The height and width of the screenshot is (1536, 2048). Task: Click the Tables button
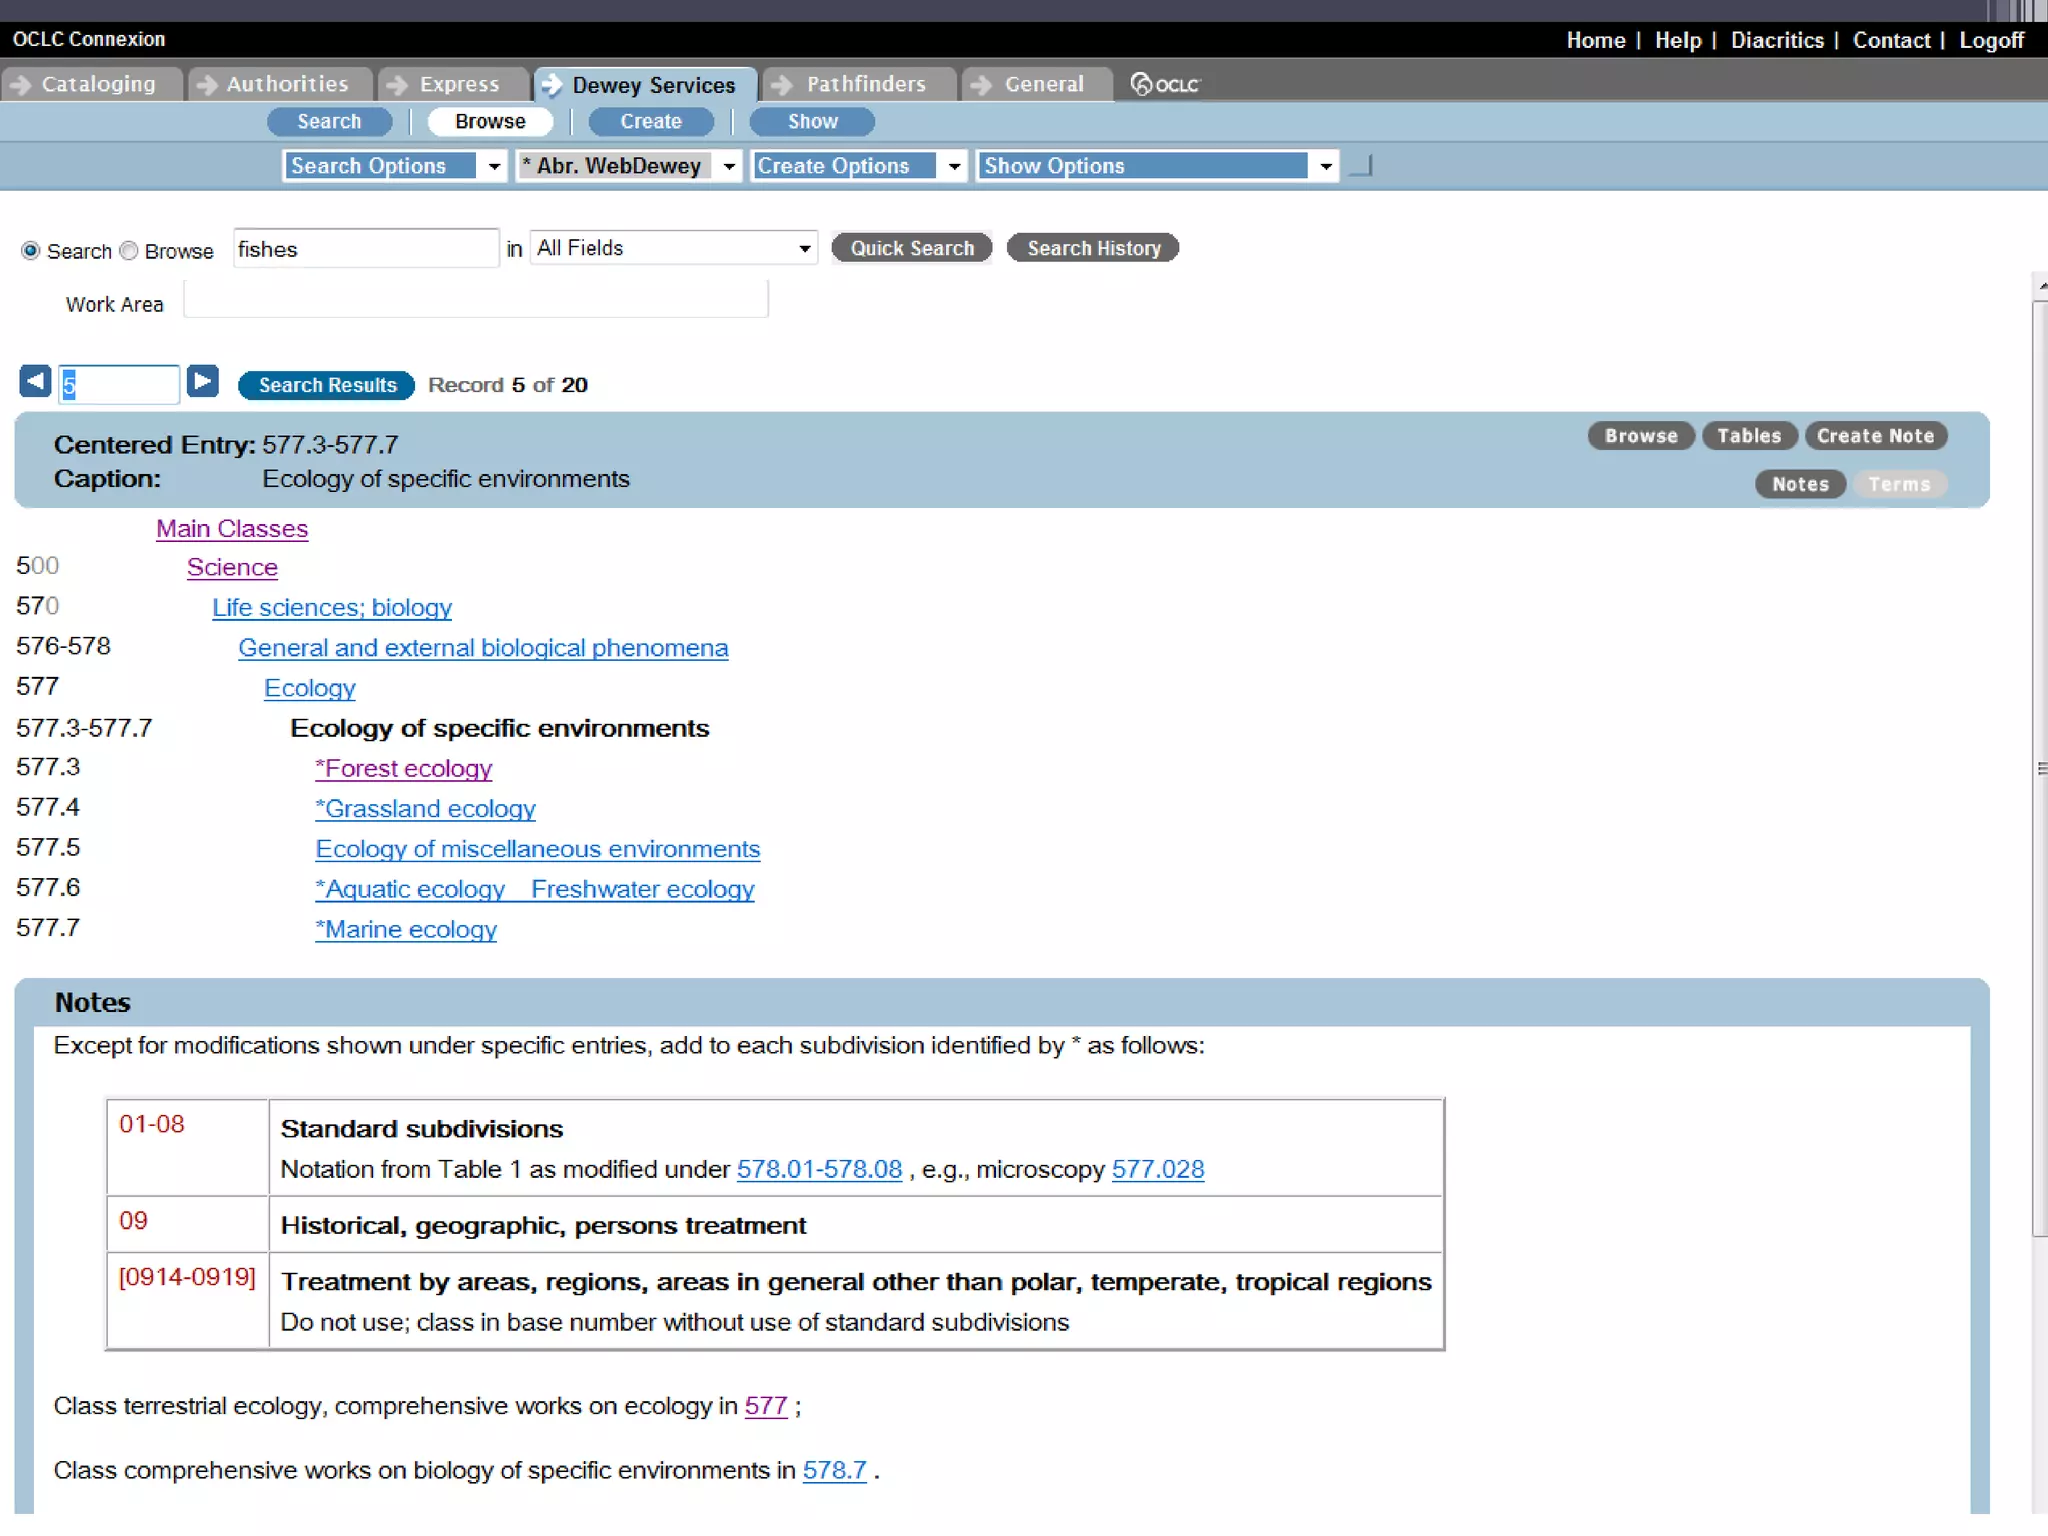pyautogui.click(x=1748, y=436)
